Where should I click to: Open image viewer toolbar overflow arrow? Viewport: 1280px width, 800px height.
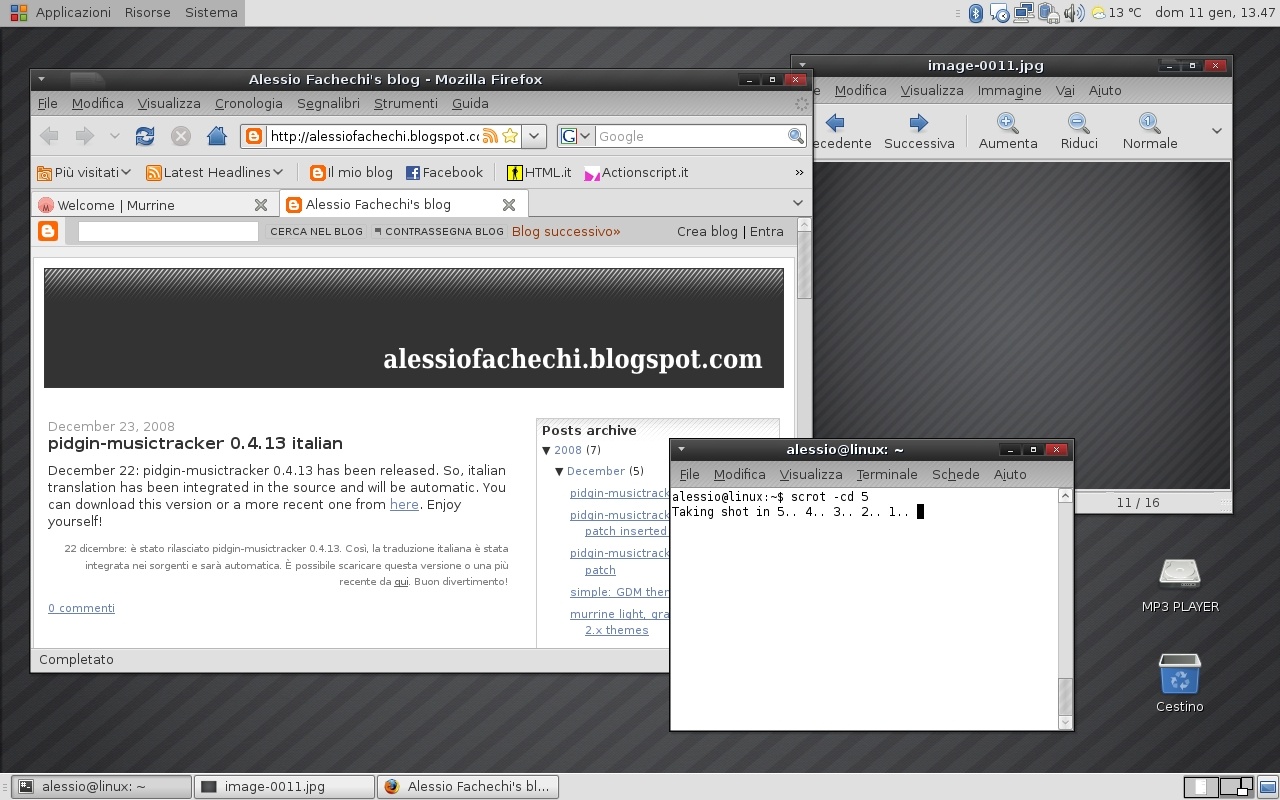coord(1216,131)
